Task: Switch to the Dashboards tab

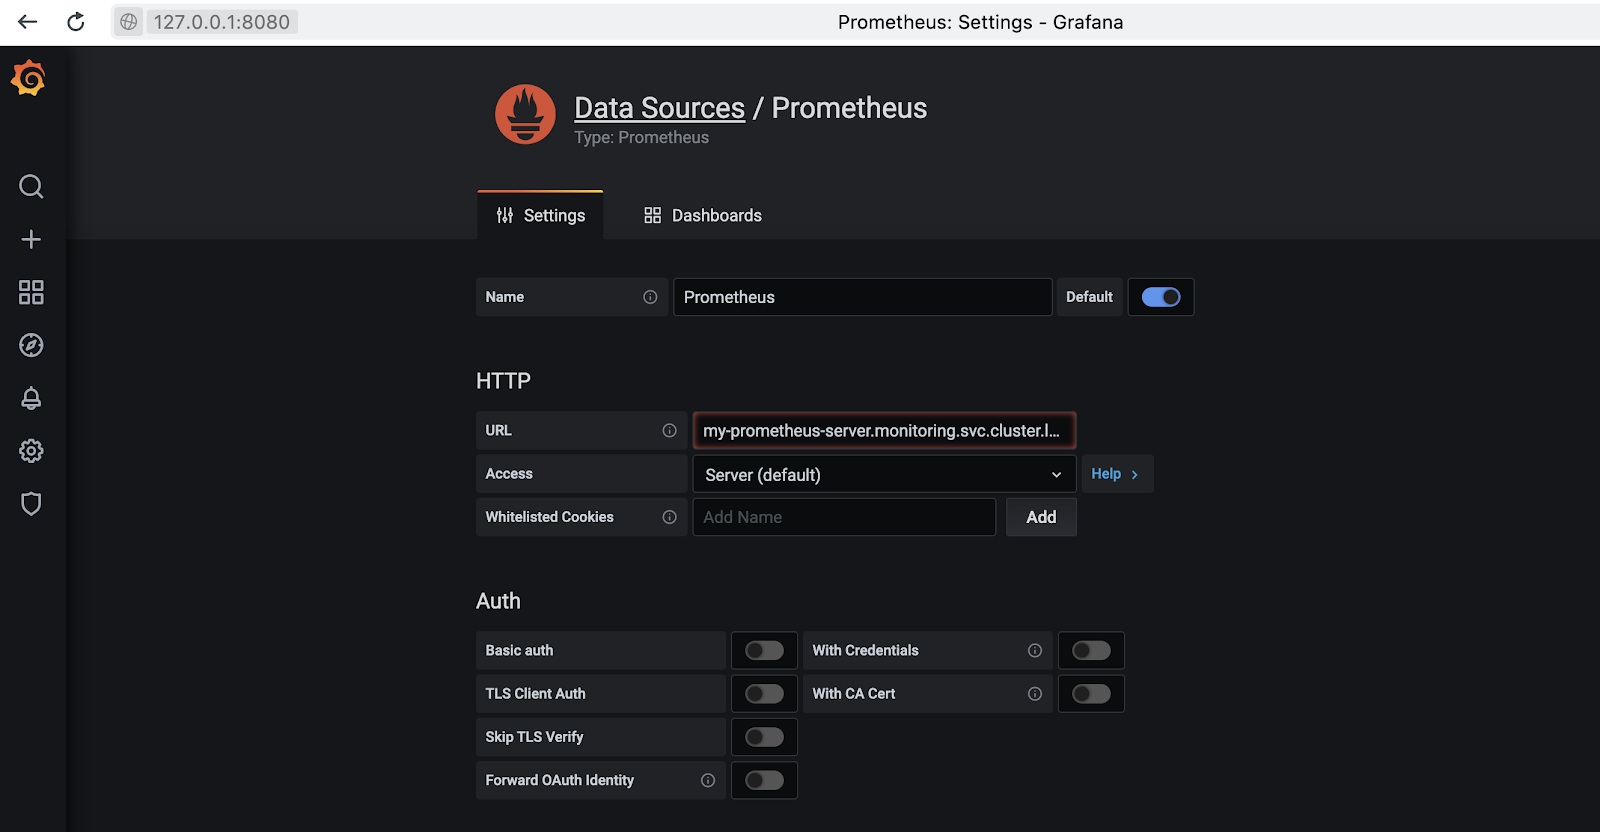Action: pyautogui.click(x=703, y=215)
